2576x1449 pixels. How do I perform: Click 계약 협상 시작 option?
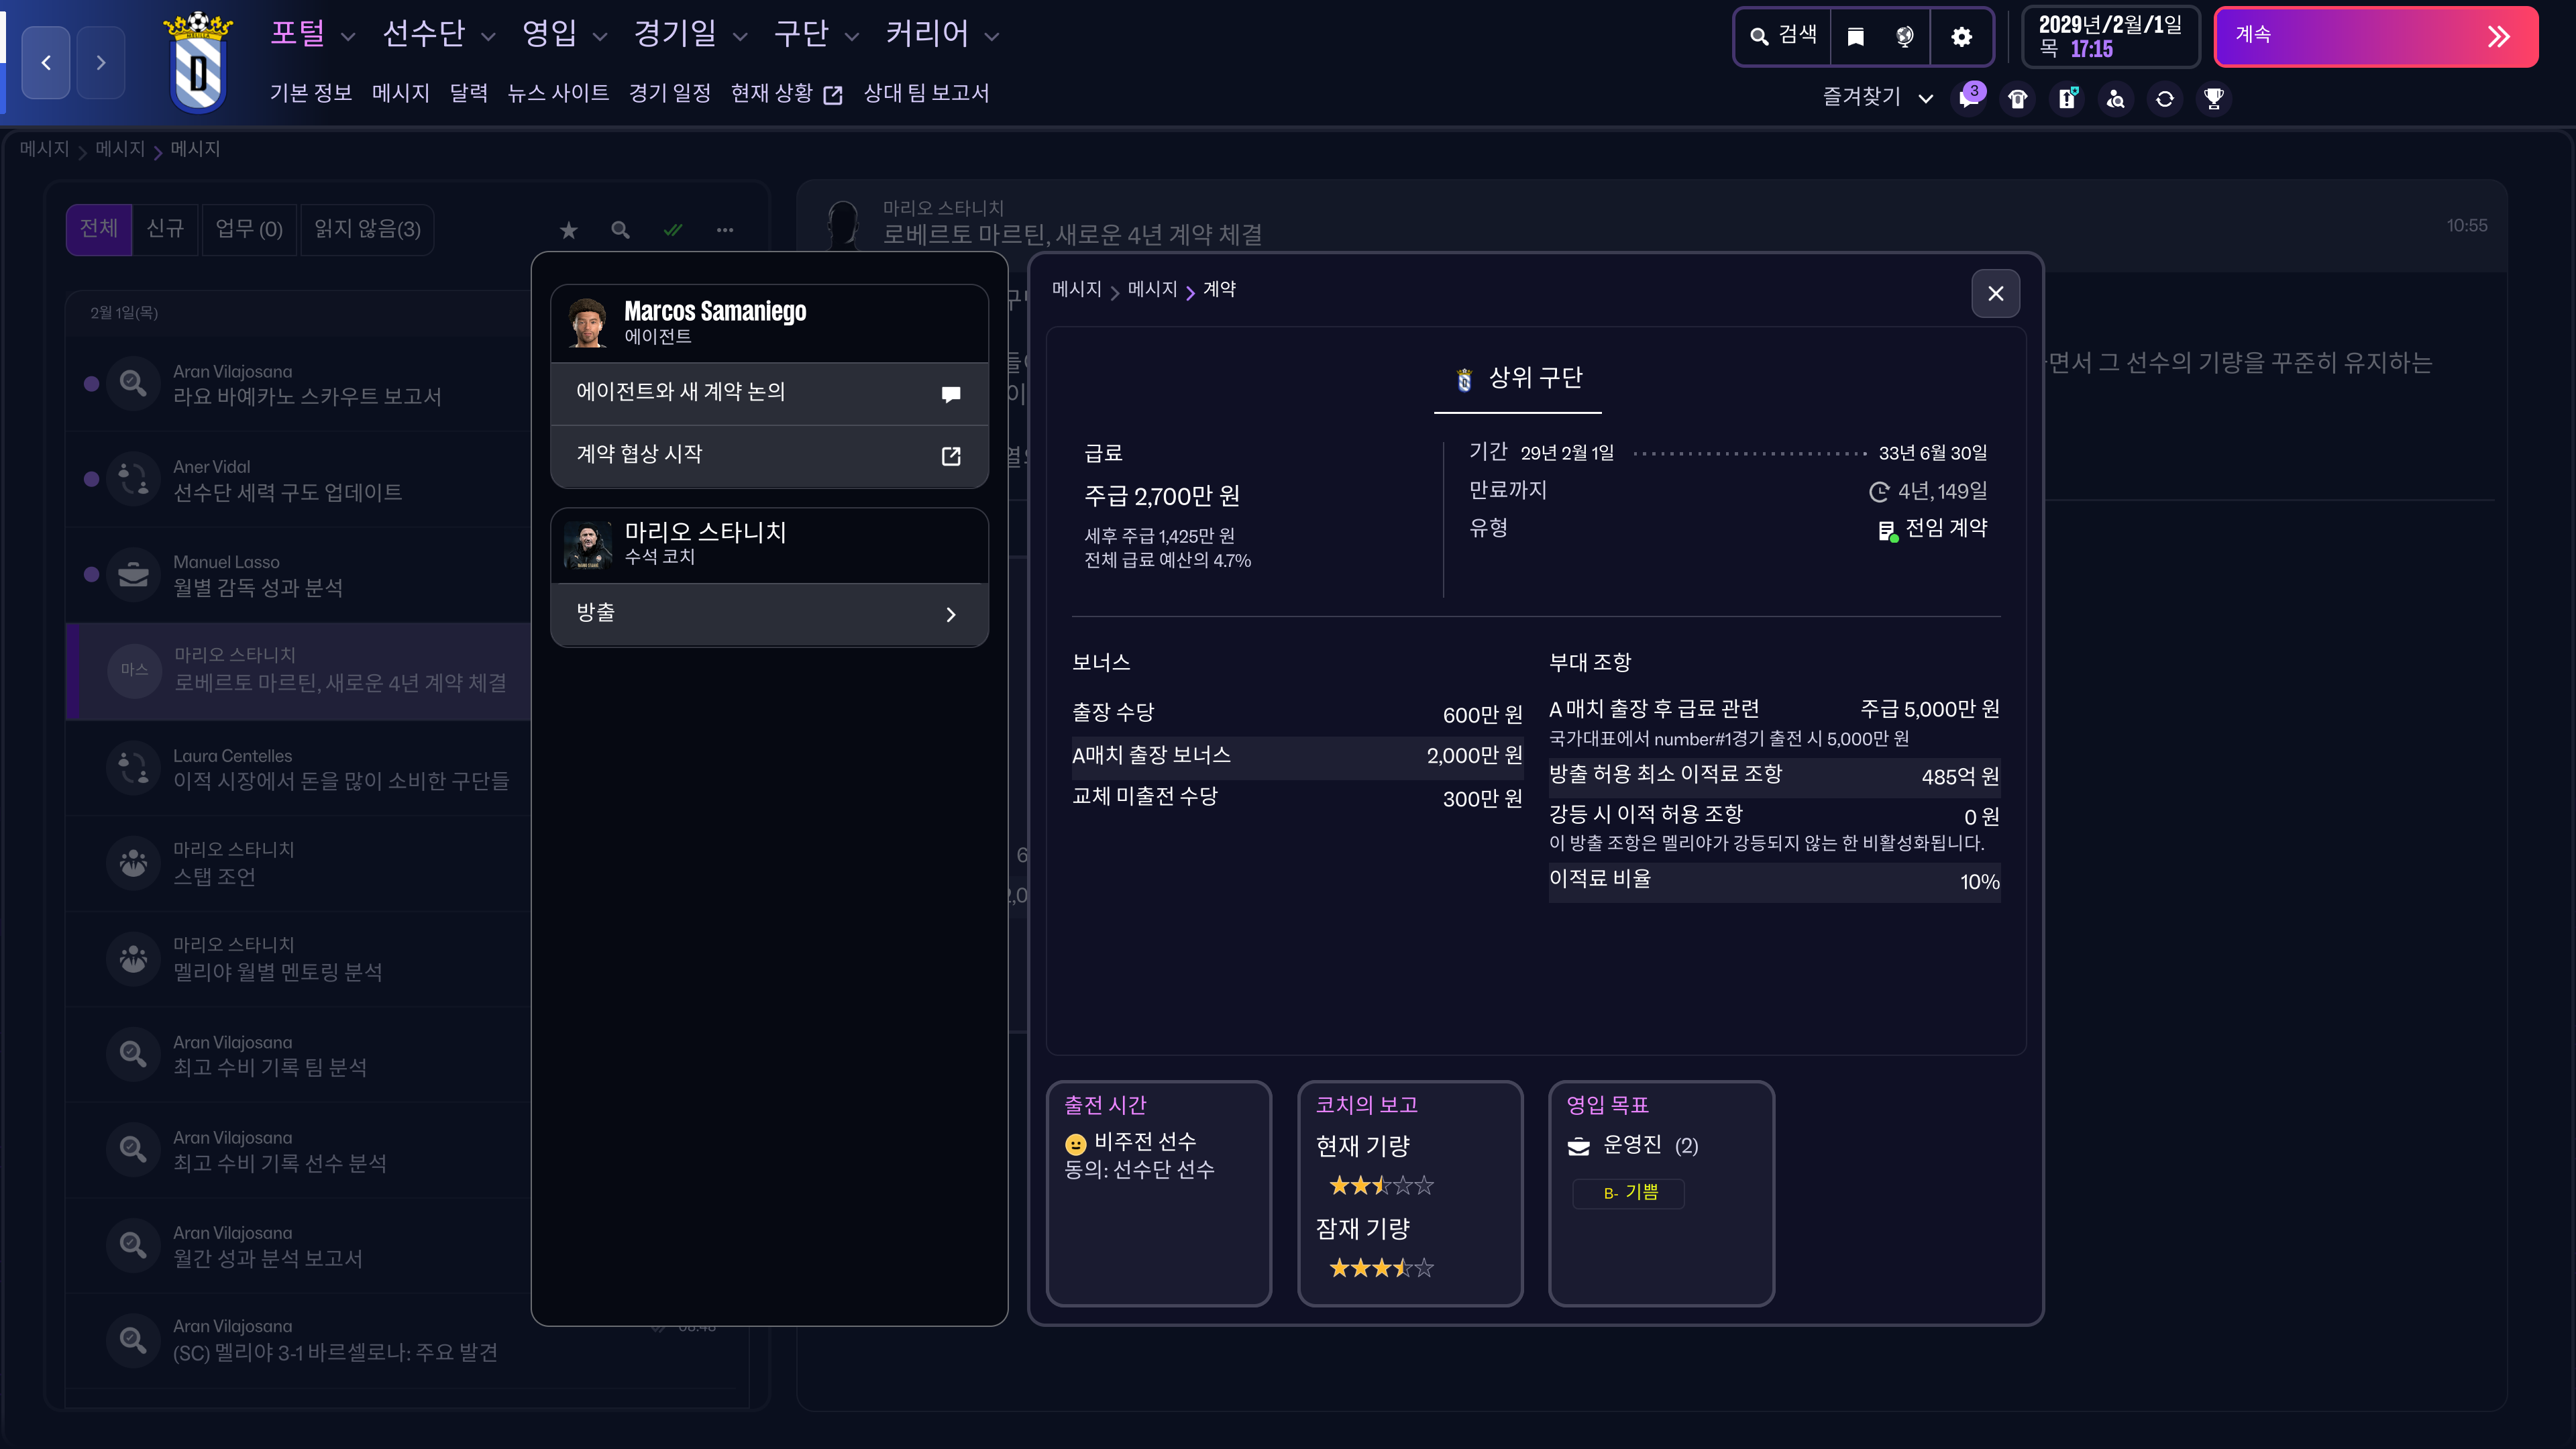[769, 455]
